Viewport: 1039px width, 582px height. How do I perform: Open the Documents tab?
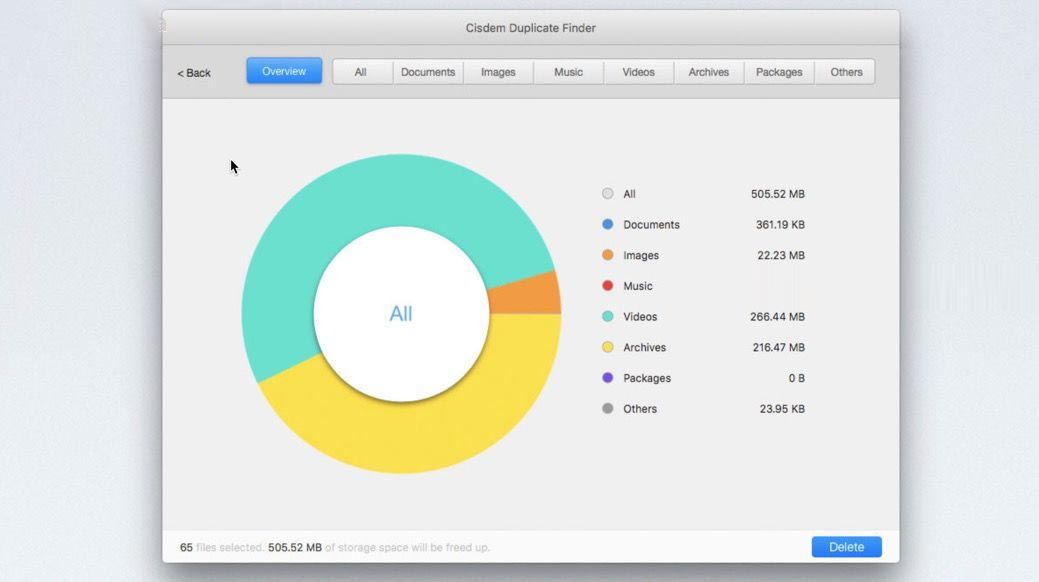tap(428, 72)
